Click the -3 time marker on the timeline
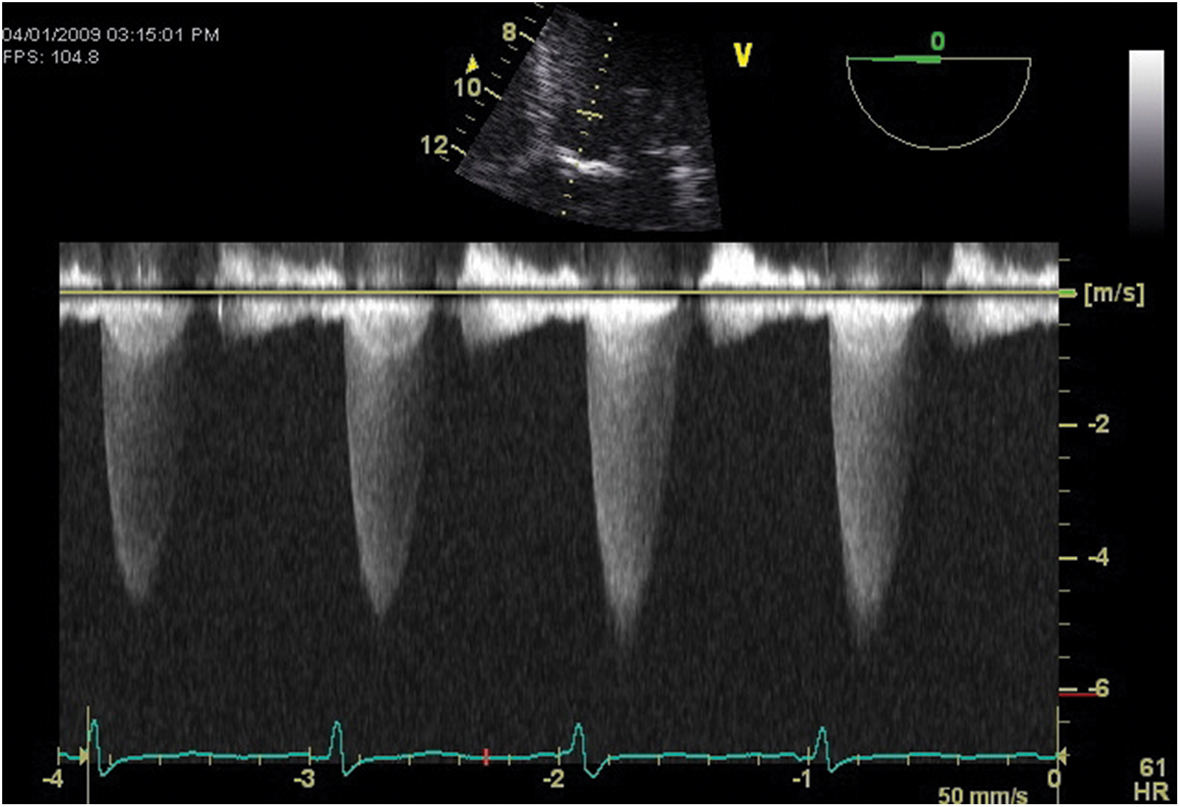Viewport: 1180px width, 807px height. 307,779
